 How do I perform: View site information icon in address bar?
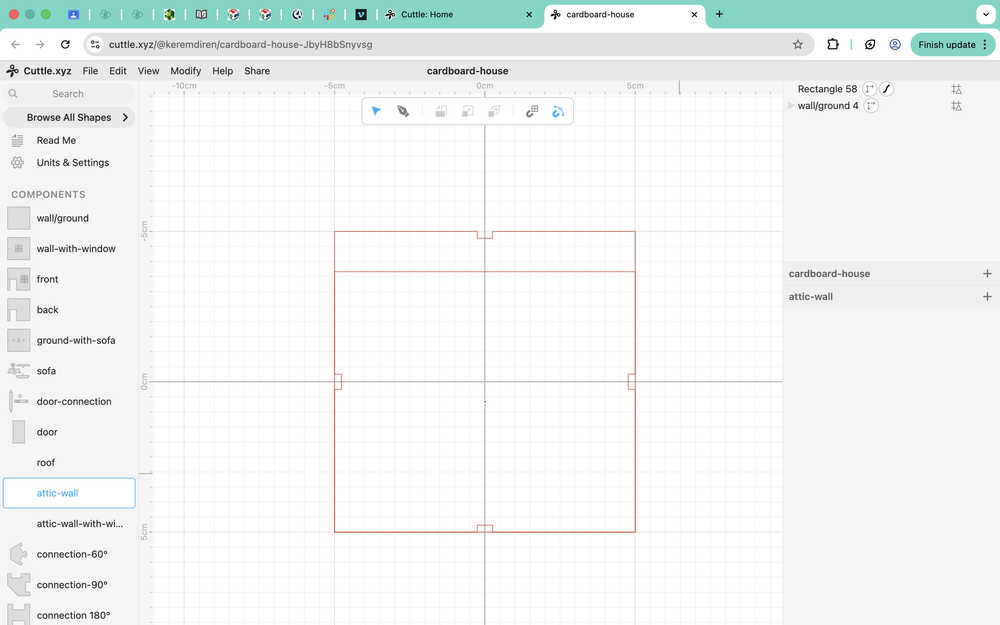[x=95, y=45]
